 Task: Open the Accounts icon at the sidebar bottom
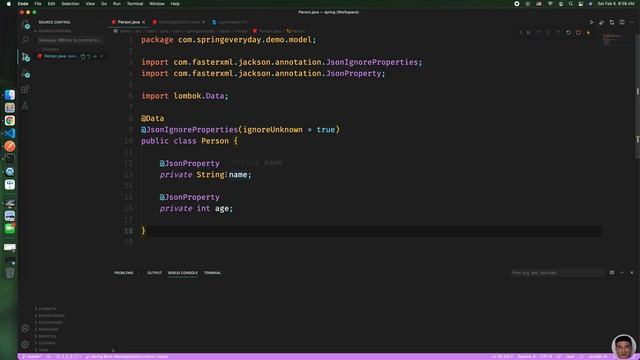[25, 328]
